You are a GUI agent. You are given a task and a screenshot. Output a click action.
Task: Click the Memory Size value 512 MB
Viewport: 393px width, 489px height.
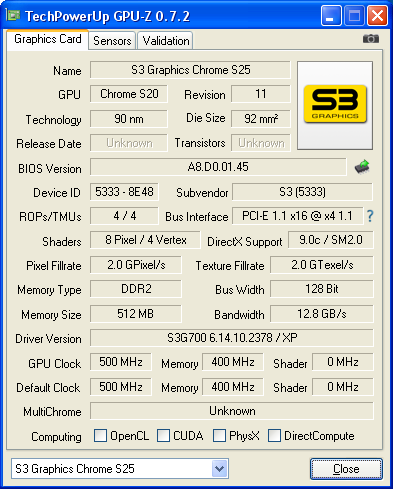136,314
